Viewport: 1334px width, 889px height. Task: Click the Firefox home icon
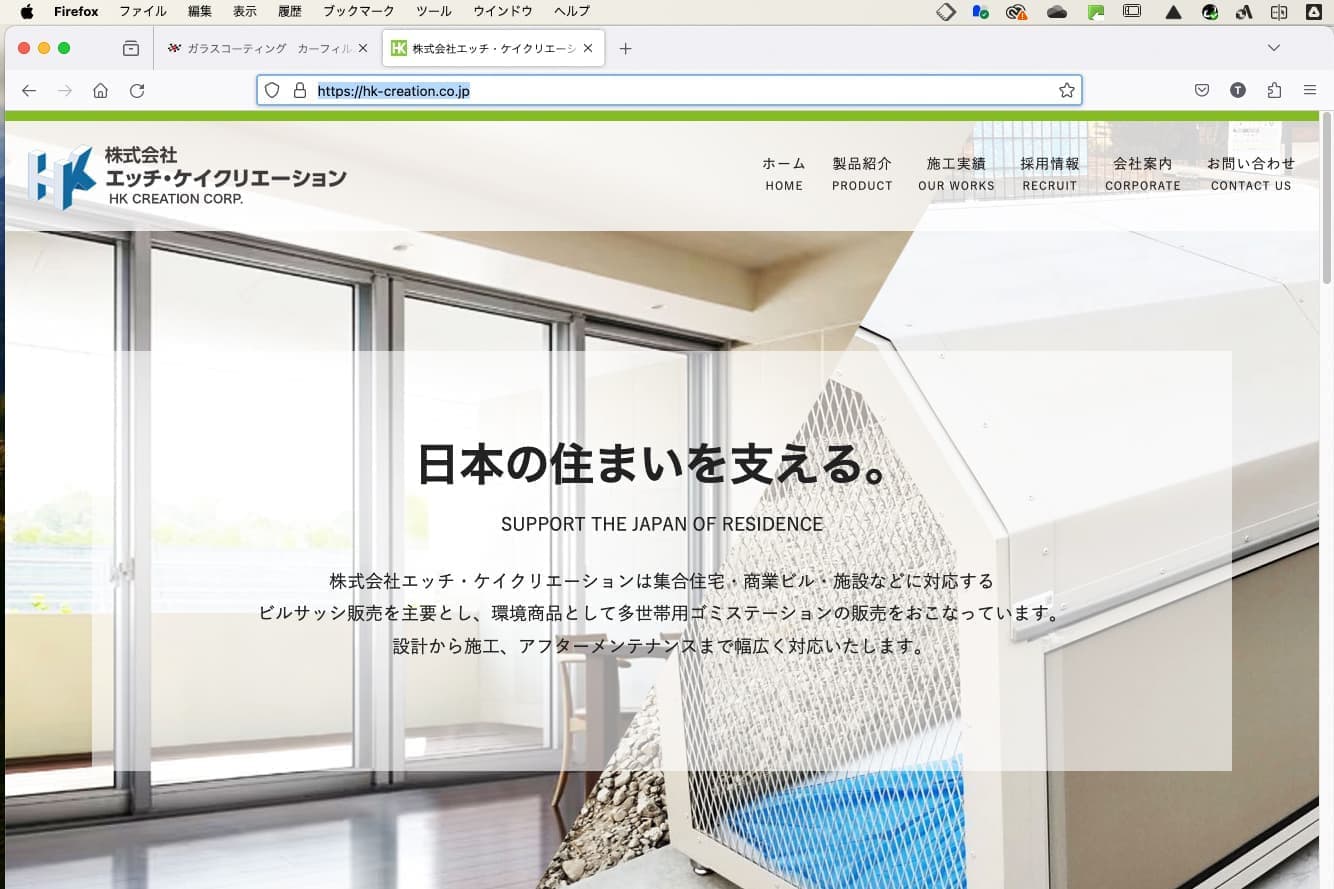100,91
